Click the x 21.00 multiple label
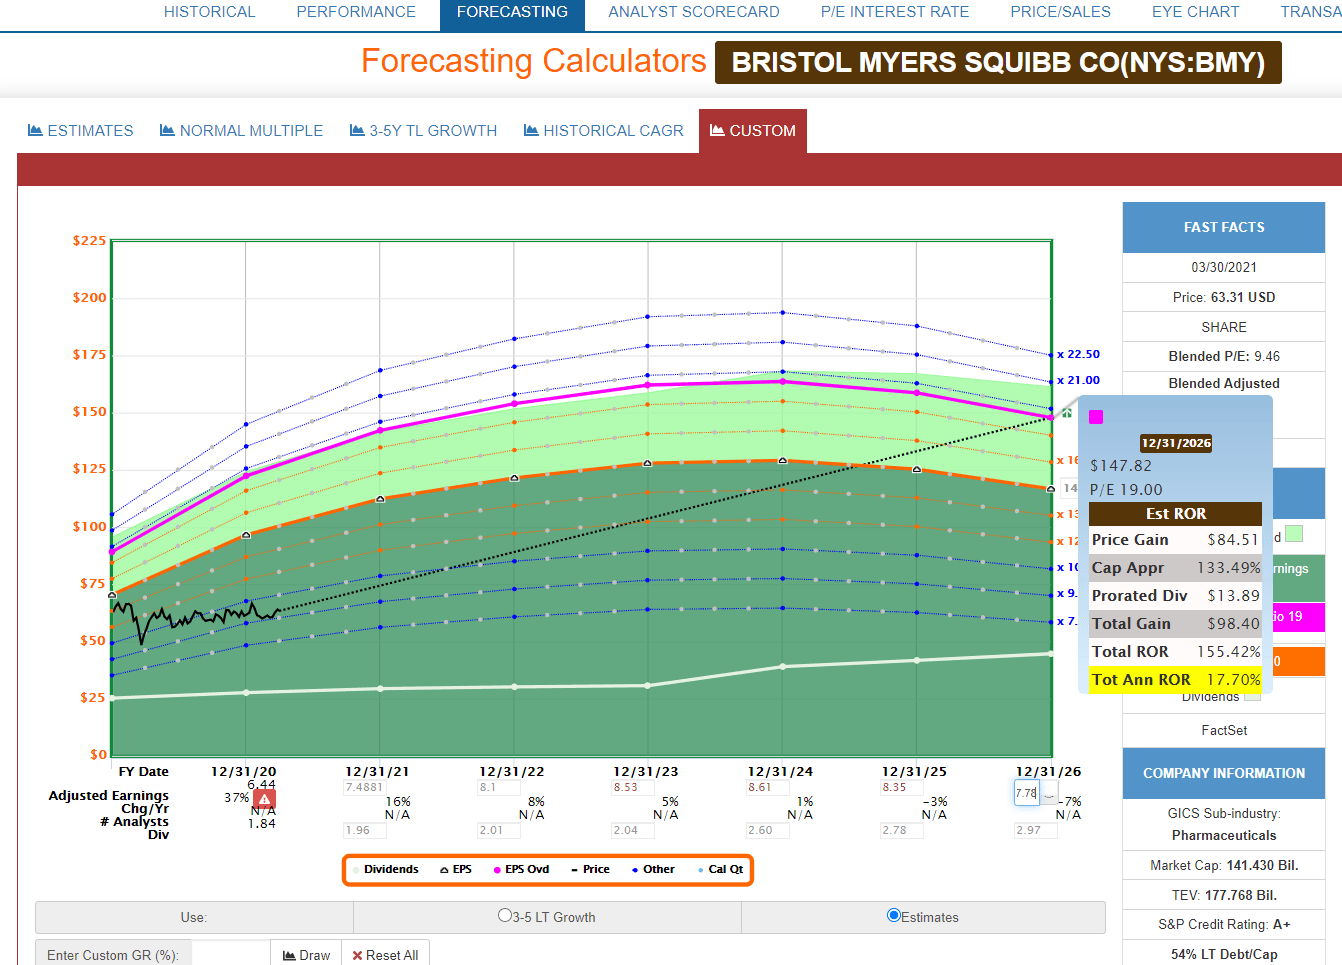Viewport: 1342px width, 965px height. pos(1079,380)
